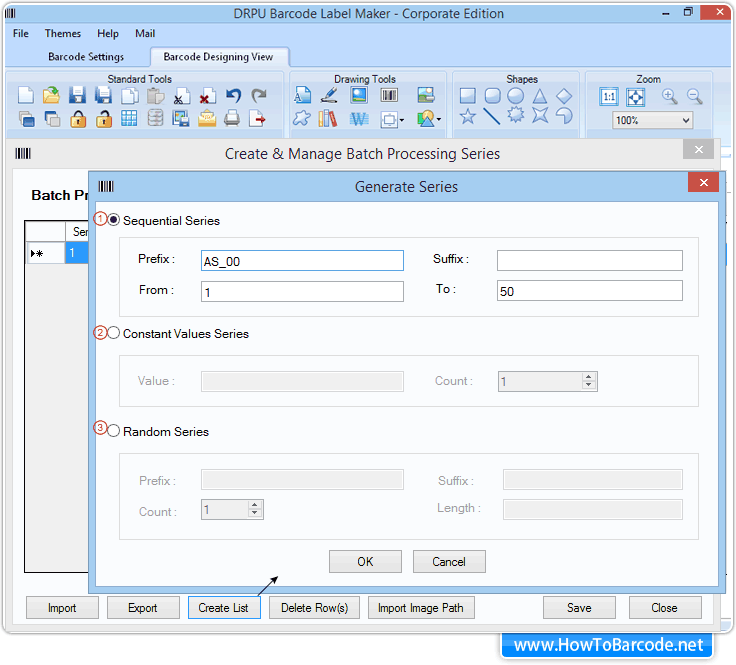Image resolution: width=736 pixels, height=665 pixels.
Task: Select the Random Series radio button
Action: tap(114, 430)
